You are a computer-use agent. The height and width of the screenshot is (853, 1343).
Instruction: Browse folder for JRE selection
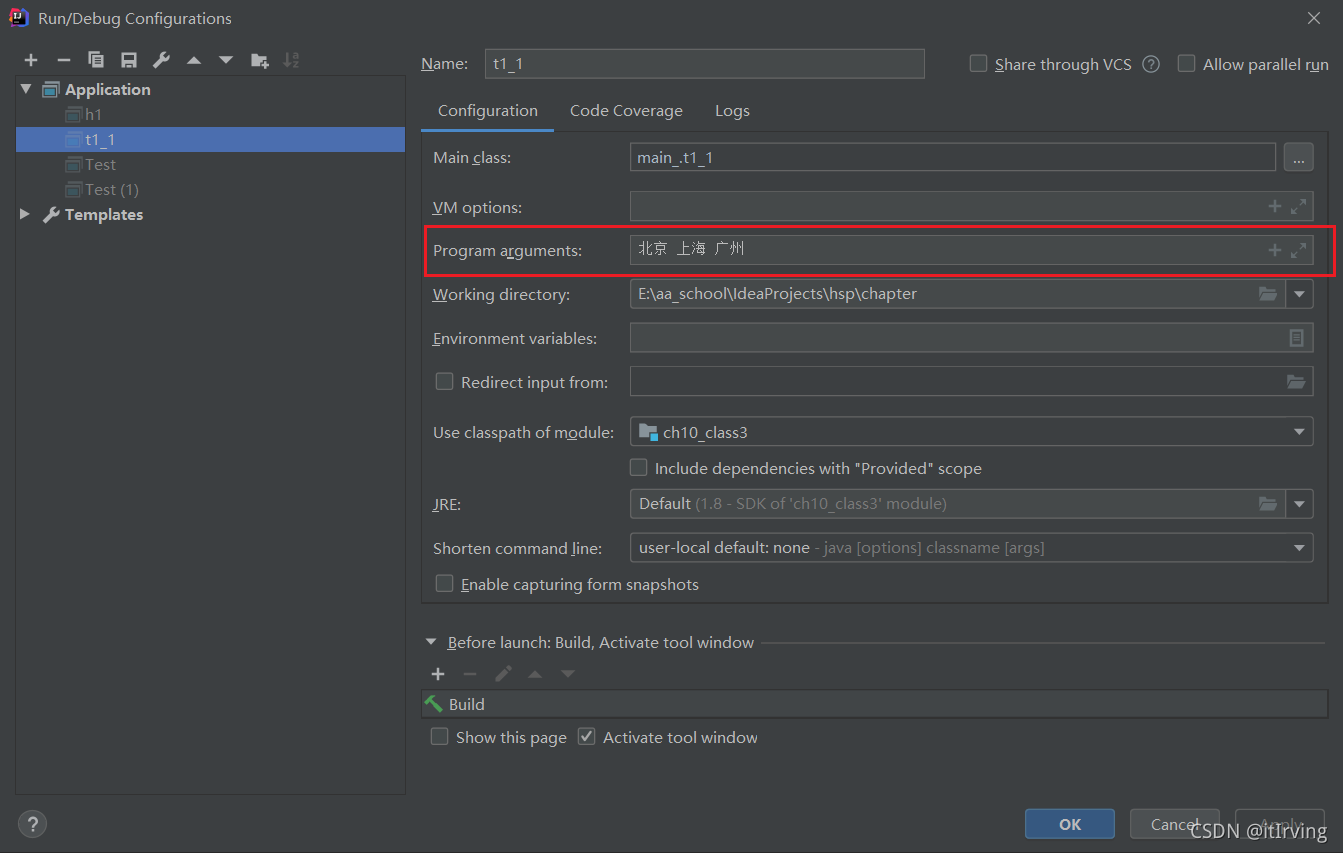[x=1268, y=503]
